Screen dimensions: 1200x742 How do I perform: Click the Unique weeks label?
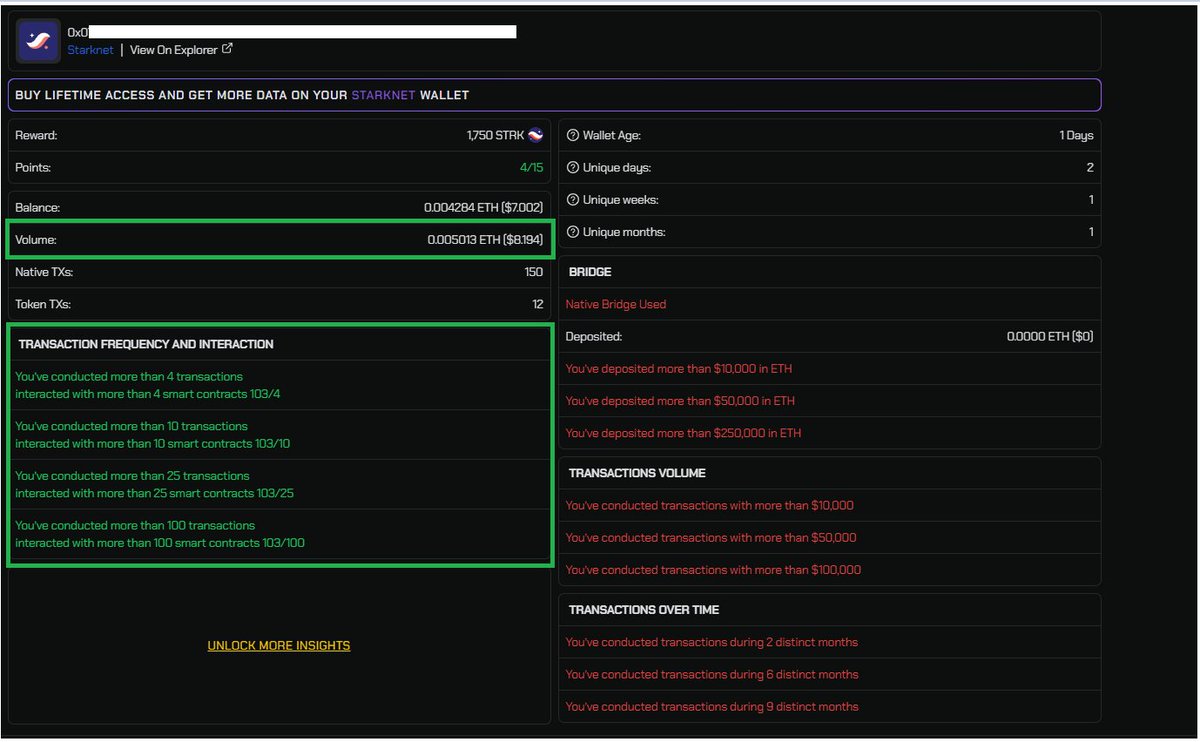[621, 200]
